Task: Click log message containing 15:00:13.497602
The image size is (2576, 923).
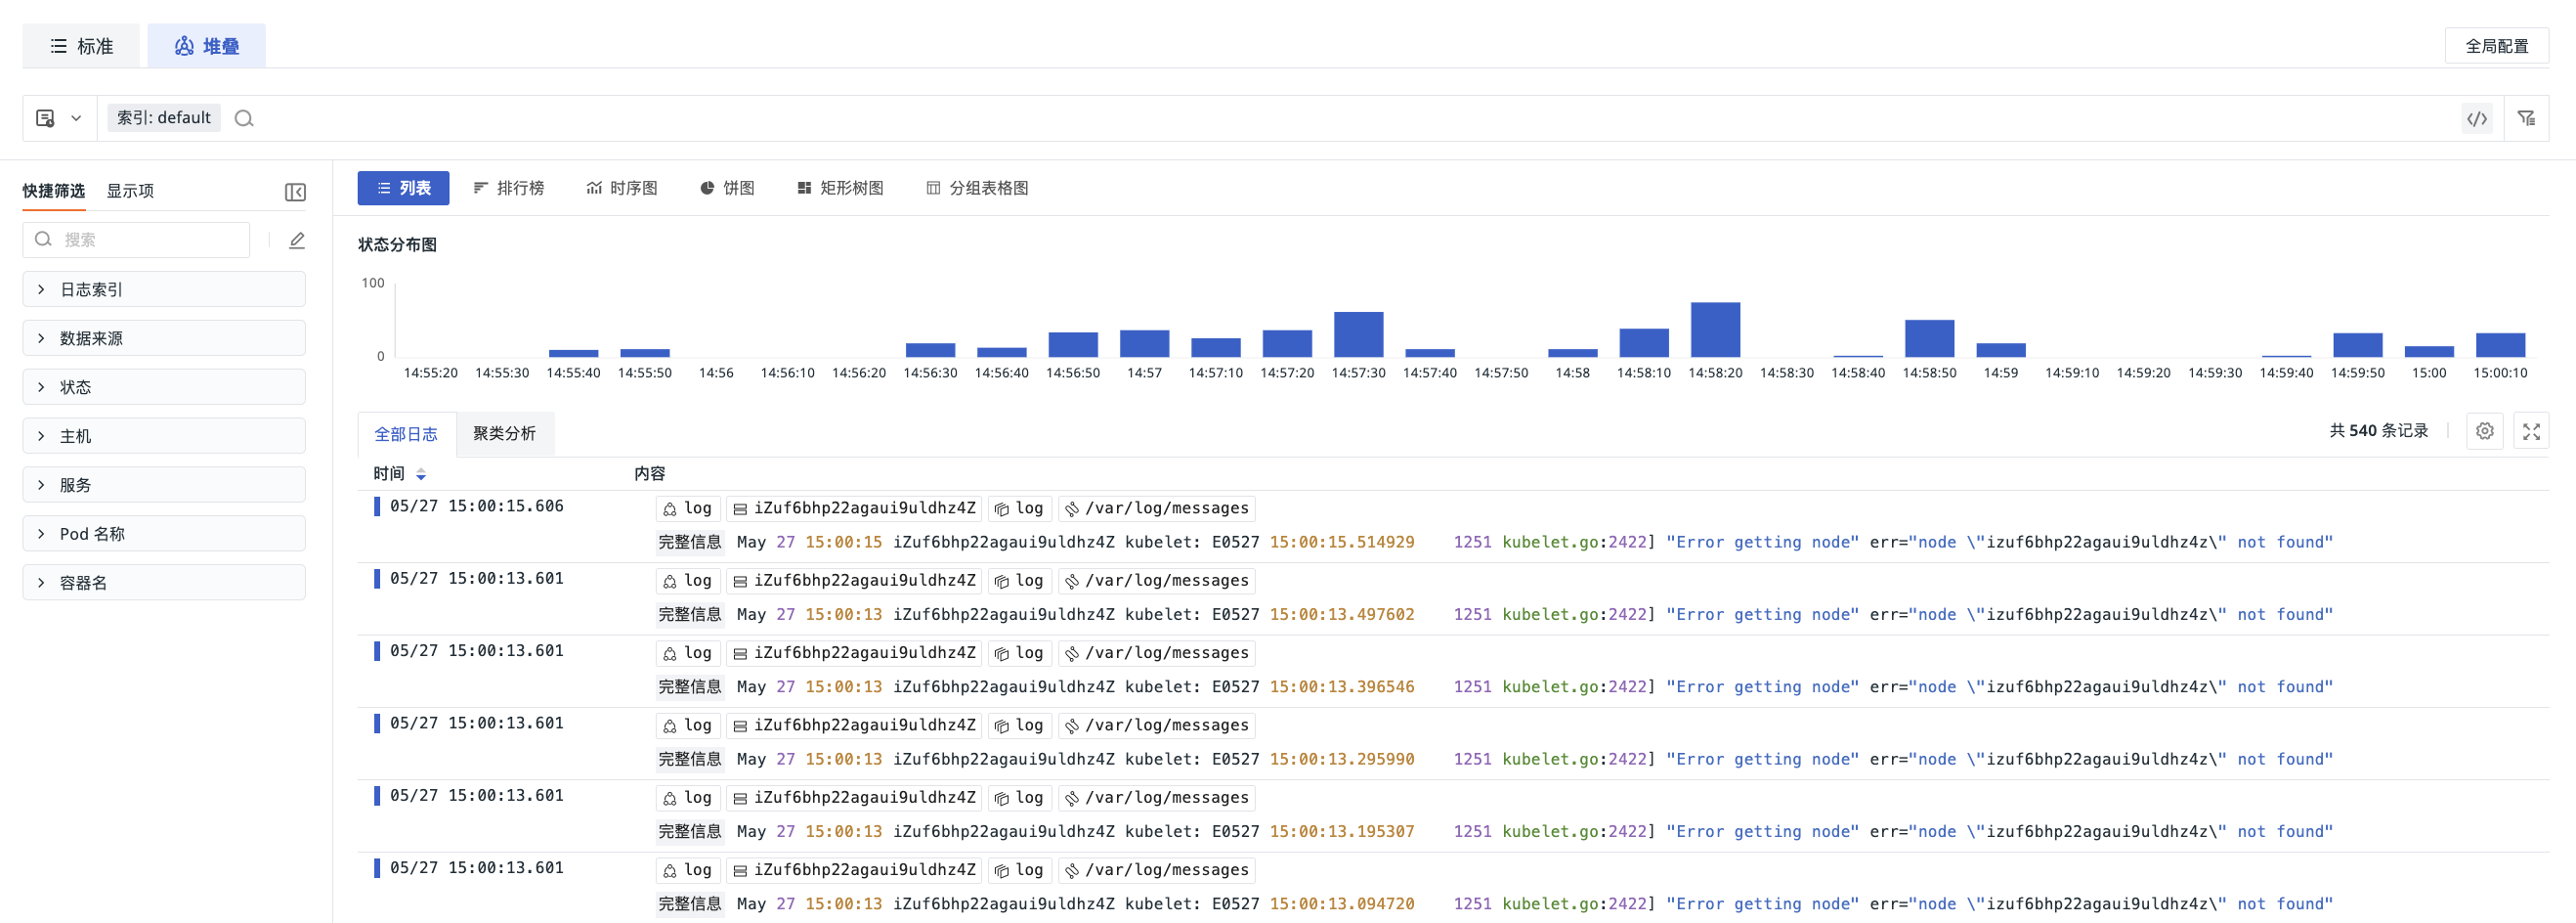Action: 1534,614
